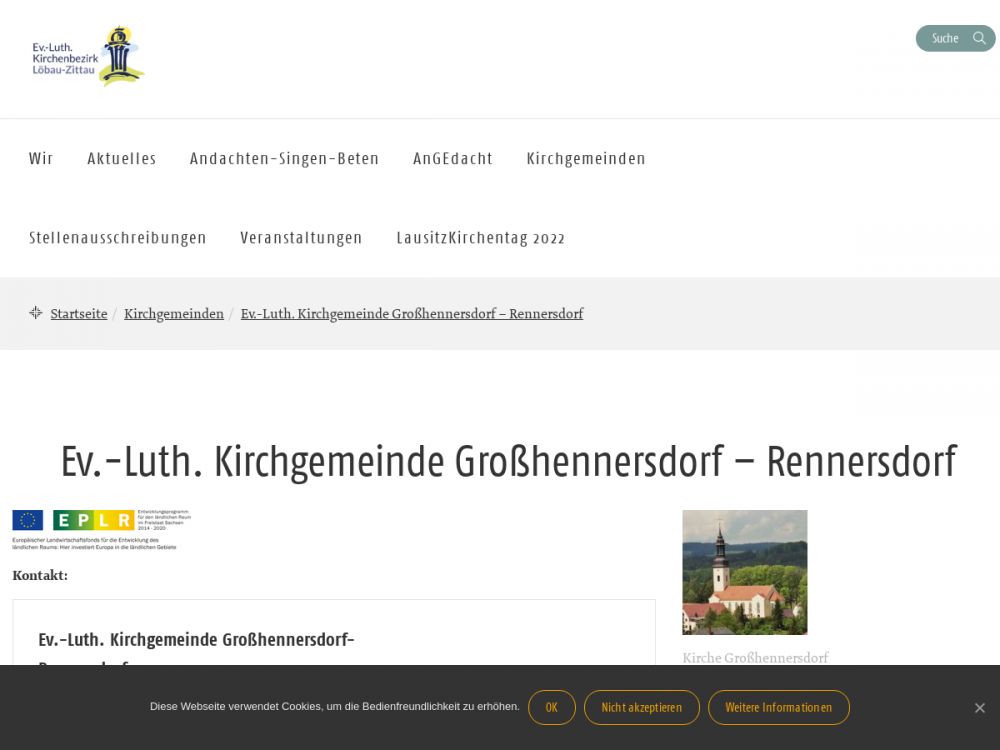Open Veranstaltungen menu item
This screenshot has width=1000, height=750.
pos(301,238)
